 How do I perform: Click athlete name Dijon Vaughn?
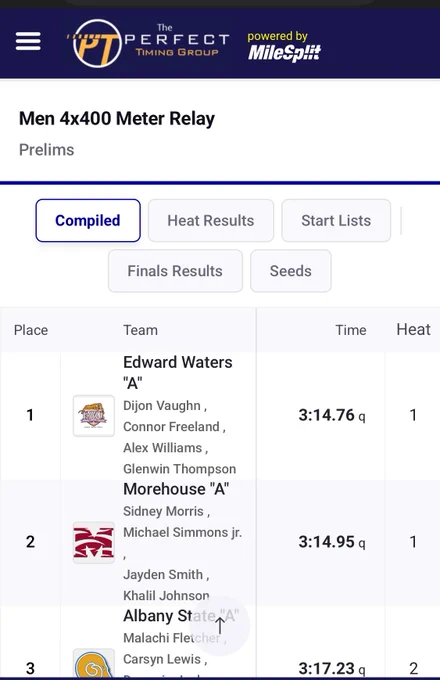click(162, 405)
